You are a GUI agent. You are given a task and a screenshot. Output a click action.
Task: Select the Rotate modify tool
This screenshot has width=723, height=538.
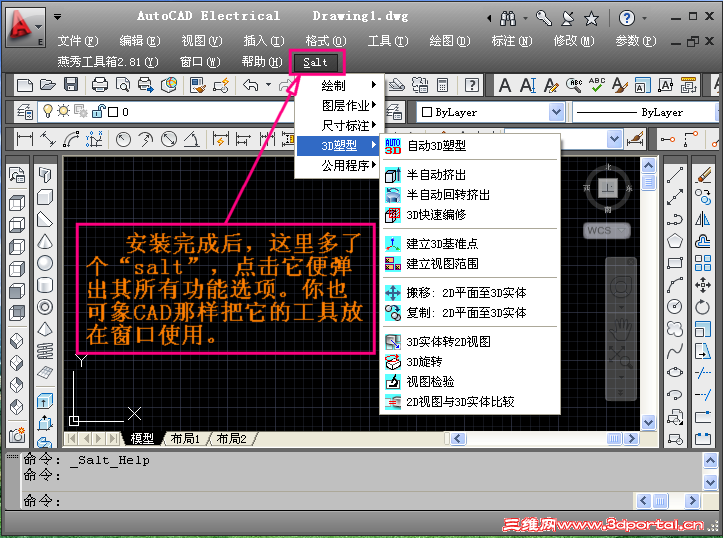point(703,307)
